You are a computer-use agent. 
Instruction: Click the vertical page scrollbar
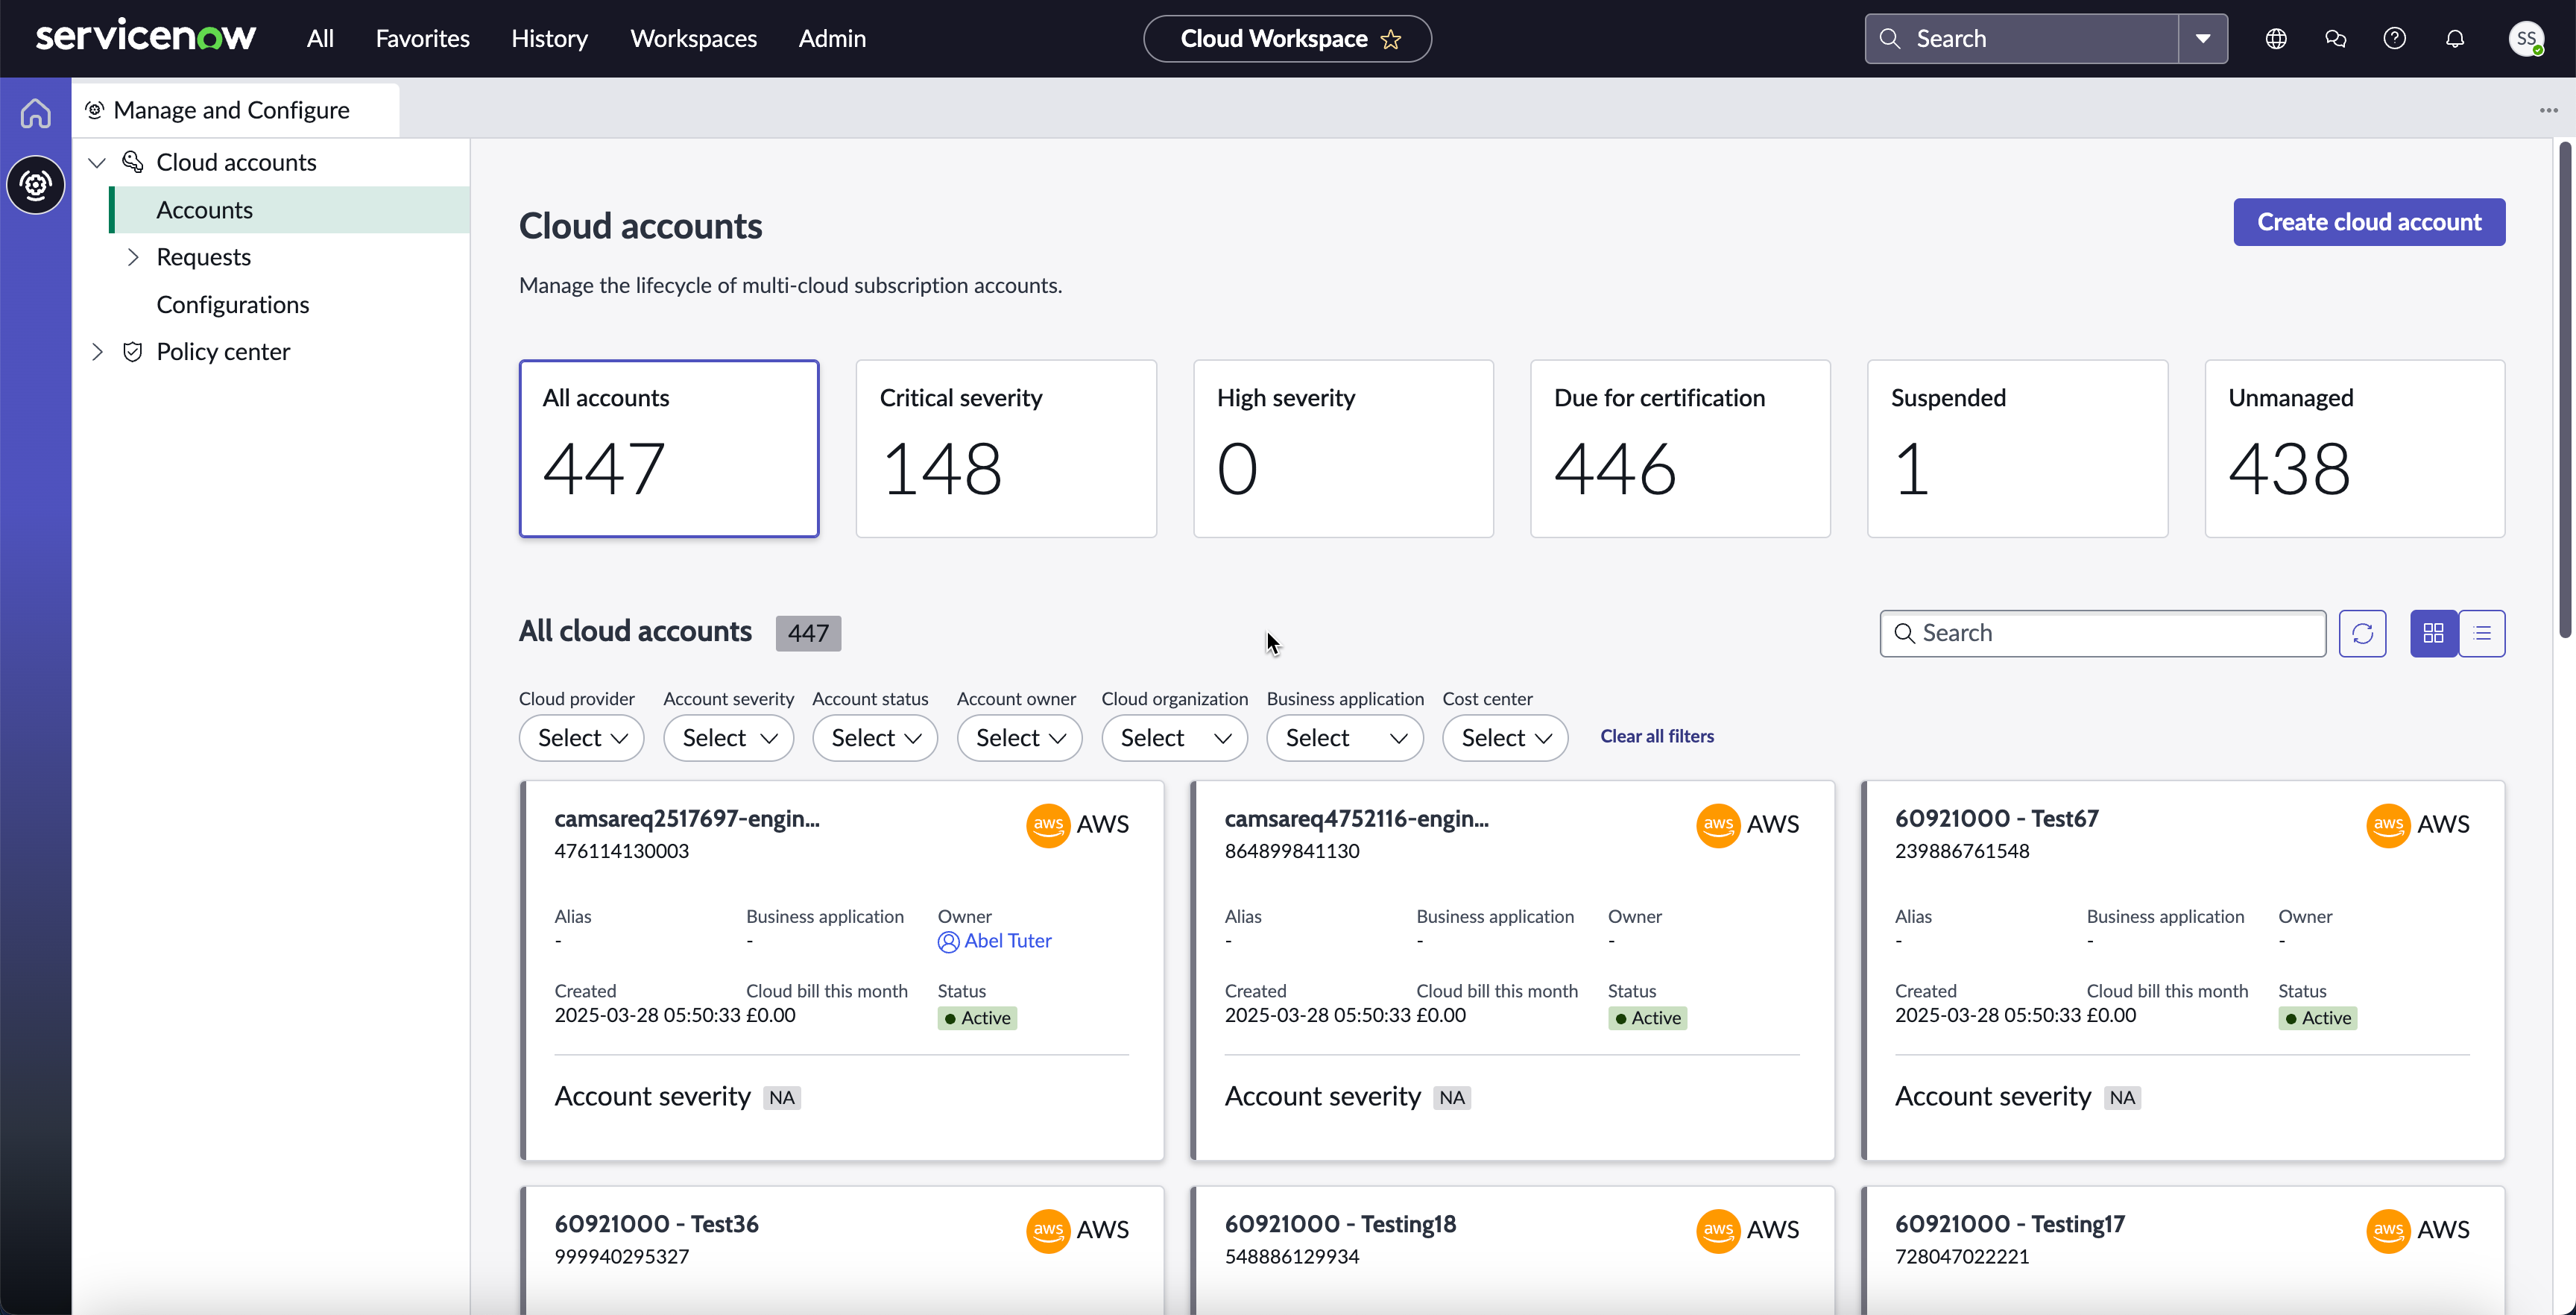pos(2565,390)
